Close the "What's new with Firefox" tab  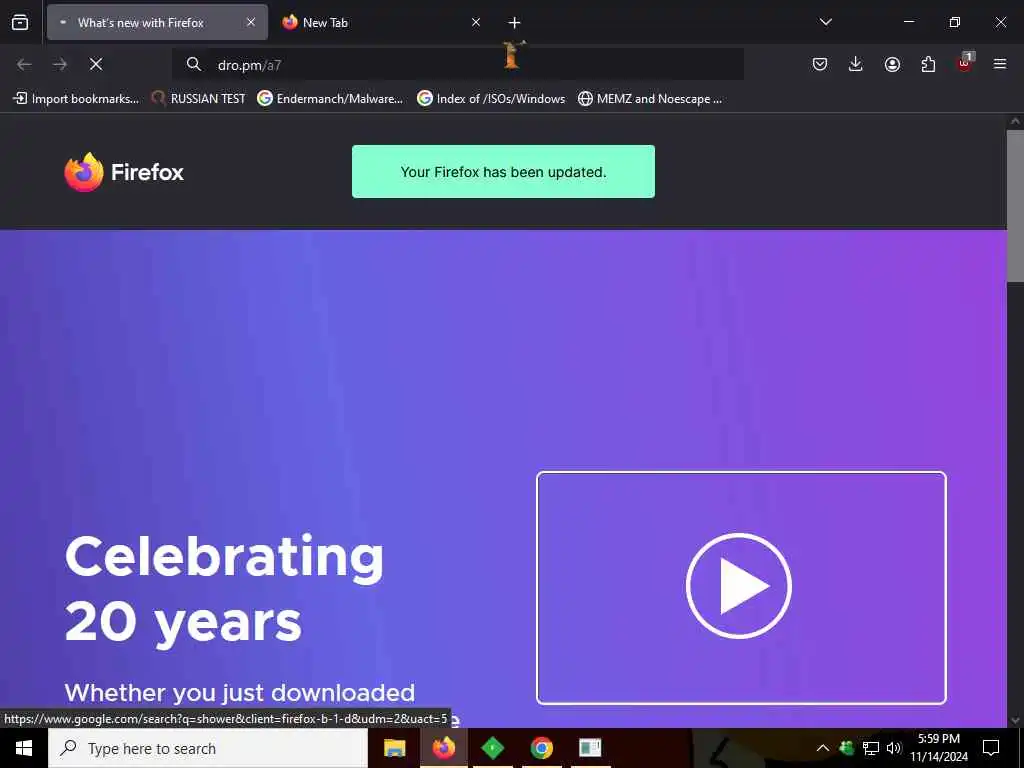point(251,22)
